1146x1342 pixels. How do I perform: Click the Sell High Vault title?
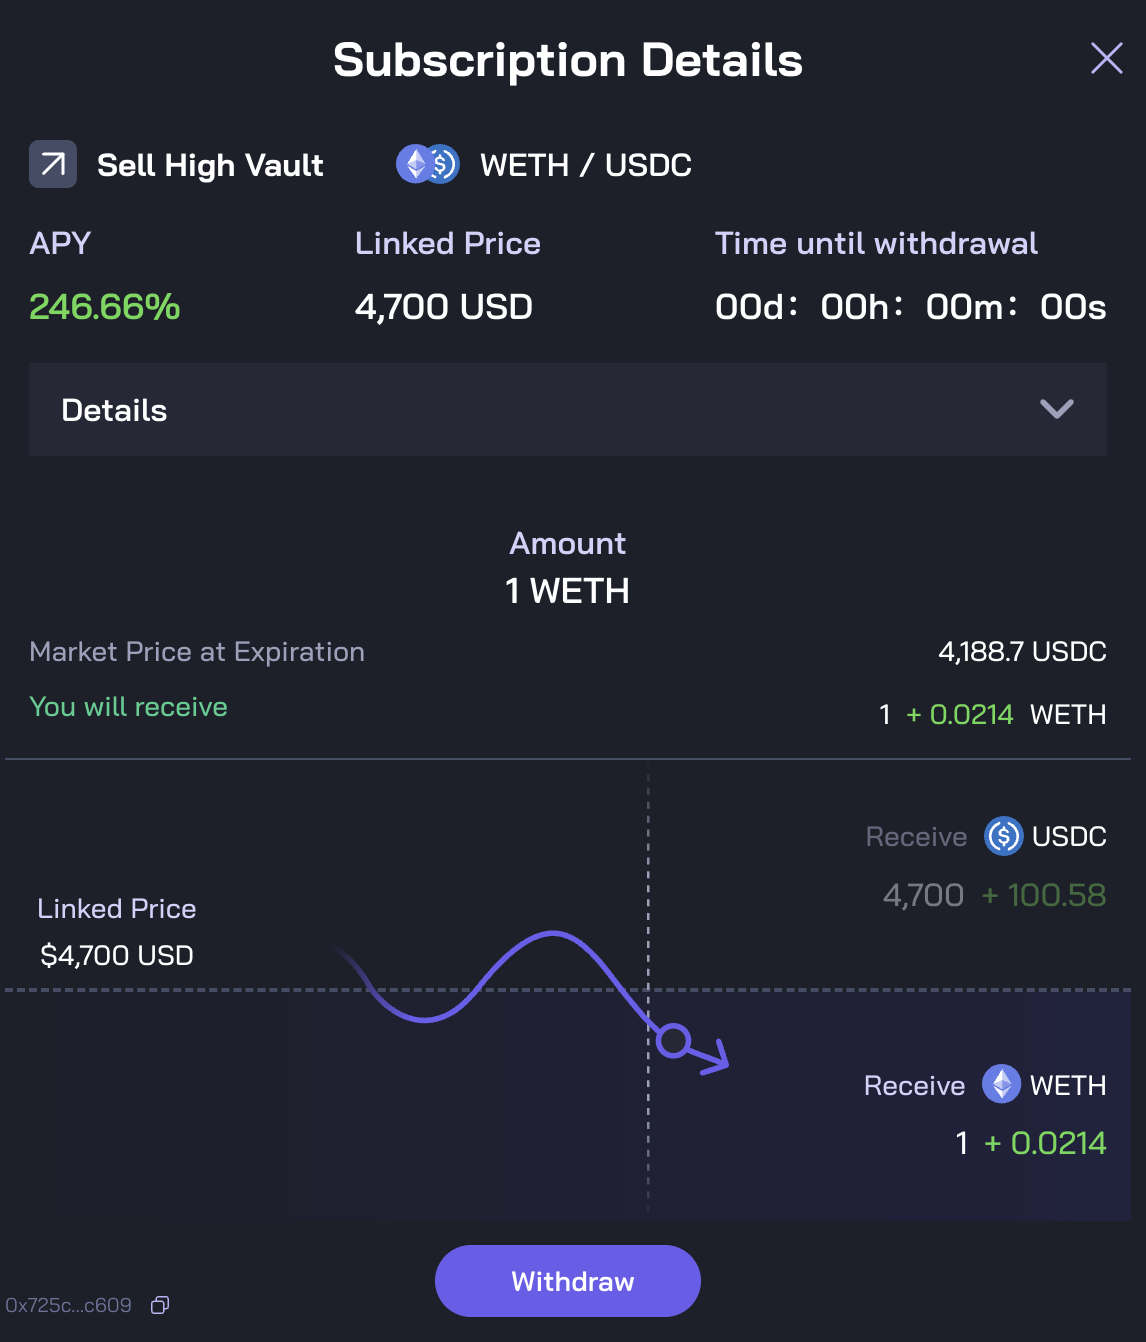[x=210, y=165]
